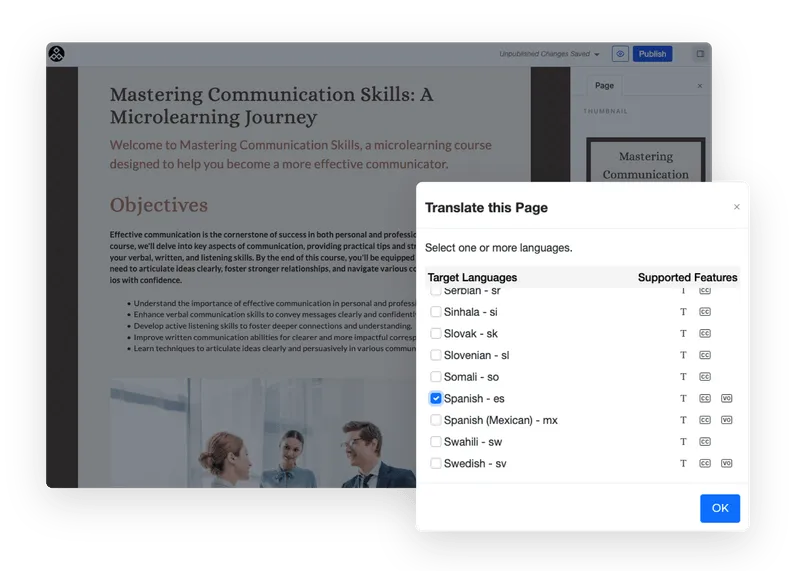Click the app logo icon in top-left
Image resolution: width=800 pixels, height=571 pixels.
(x=57, y=54)
